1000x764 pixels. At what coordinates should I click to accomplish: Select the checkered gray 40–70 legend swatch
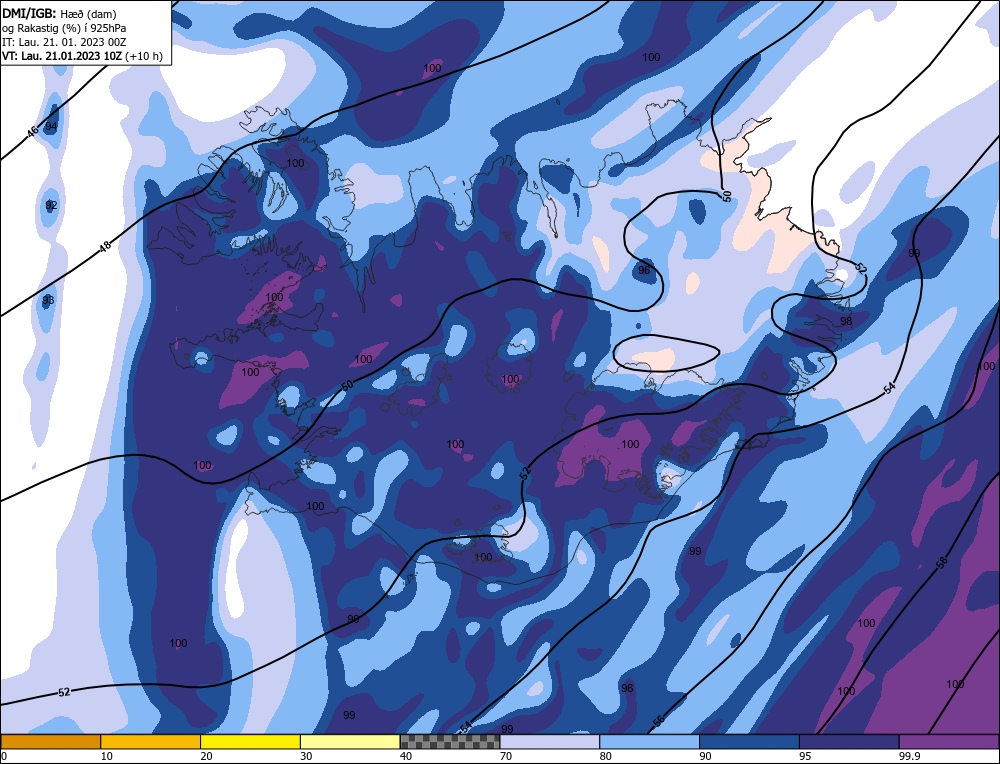450,741
